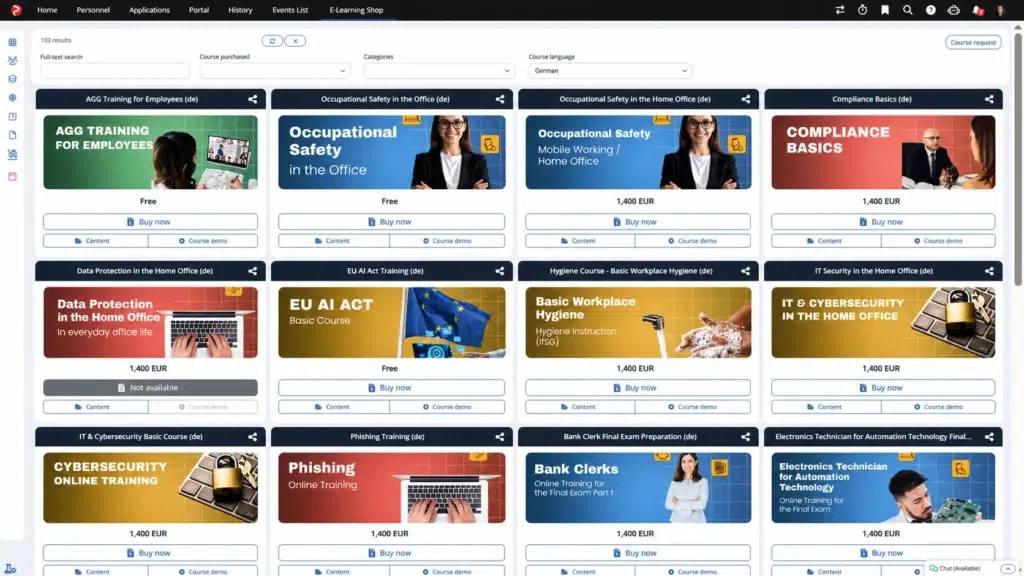Viewport: 1024px width, 576px height.
Task: Switch to the Events List tab
Action: [x=290, y=10]
